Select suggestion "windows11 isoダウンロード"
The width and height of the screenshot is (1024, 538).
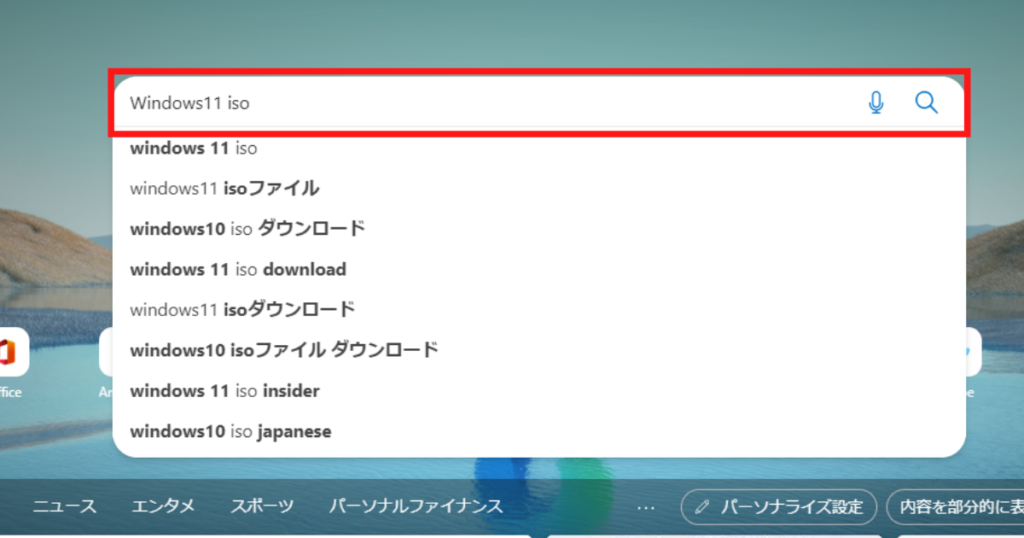[x=539, y=309]
